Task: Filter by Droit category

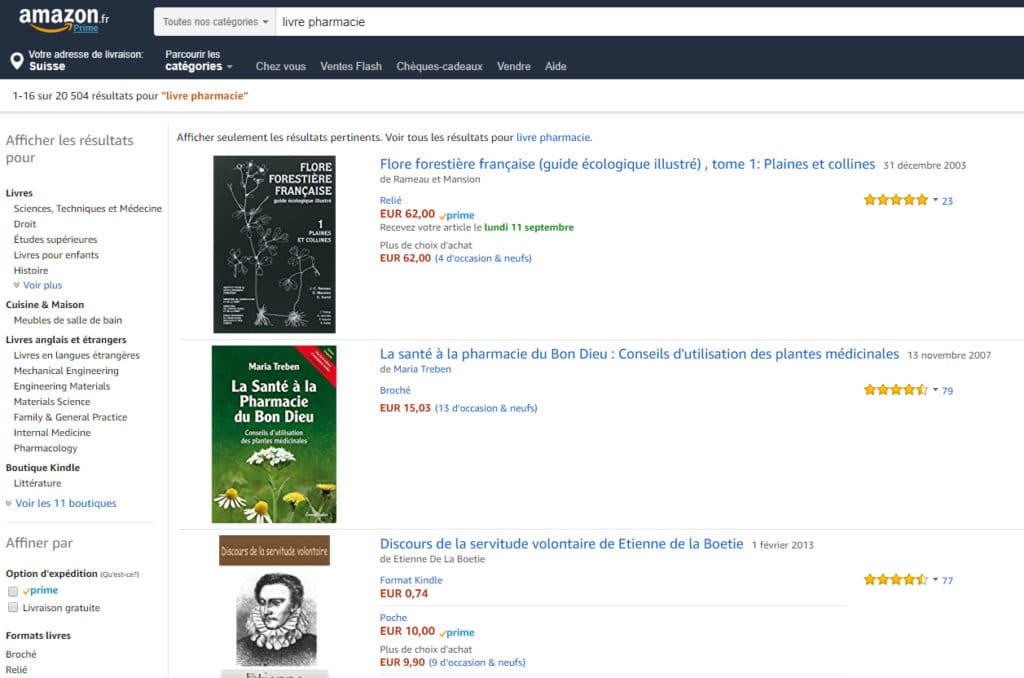Action: [25, 224]
